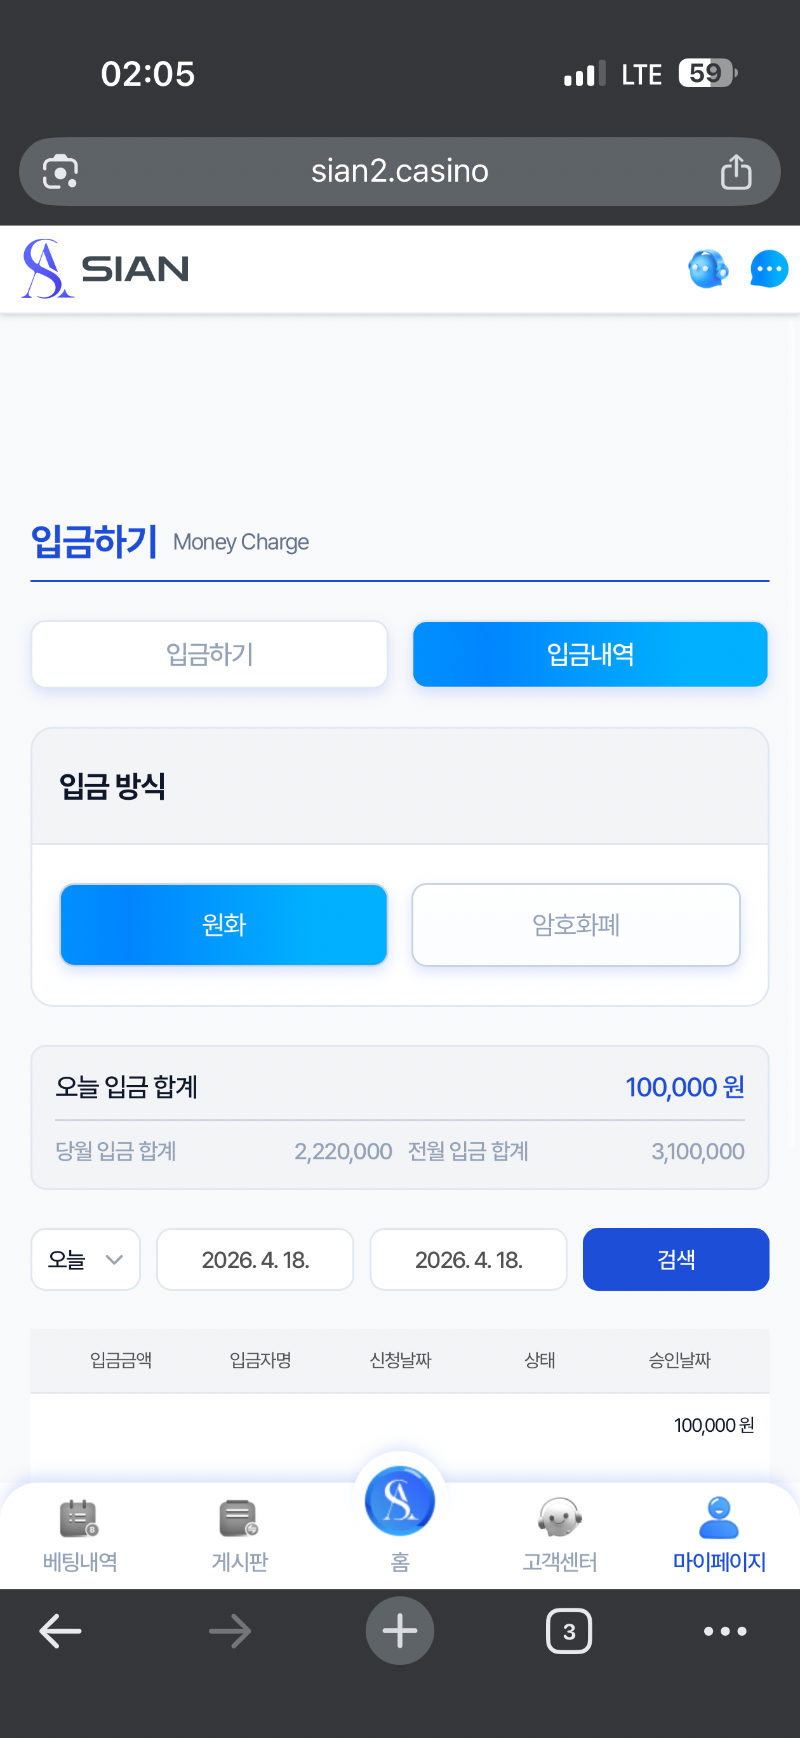Go to 홈 via center logo button
The image size is (800, 1738).
pyautogui.click(x=400, y=1504)
